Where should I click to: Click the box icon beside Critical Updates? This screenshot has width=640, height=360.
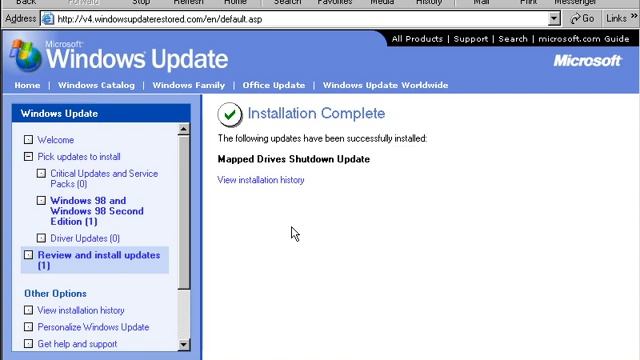[x=41, y=173]
